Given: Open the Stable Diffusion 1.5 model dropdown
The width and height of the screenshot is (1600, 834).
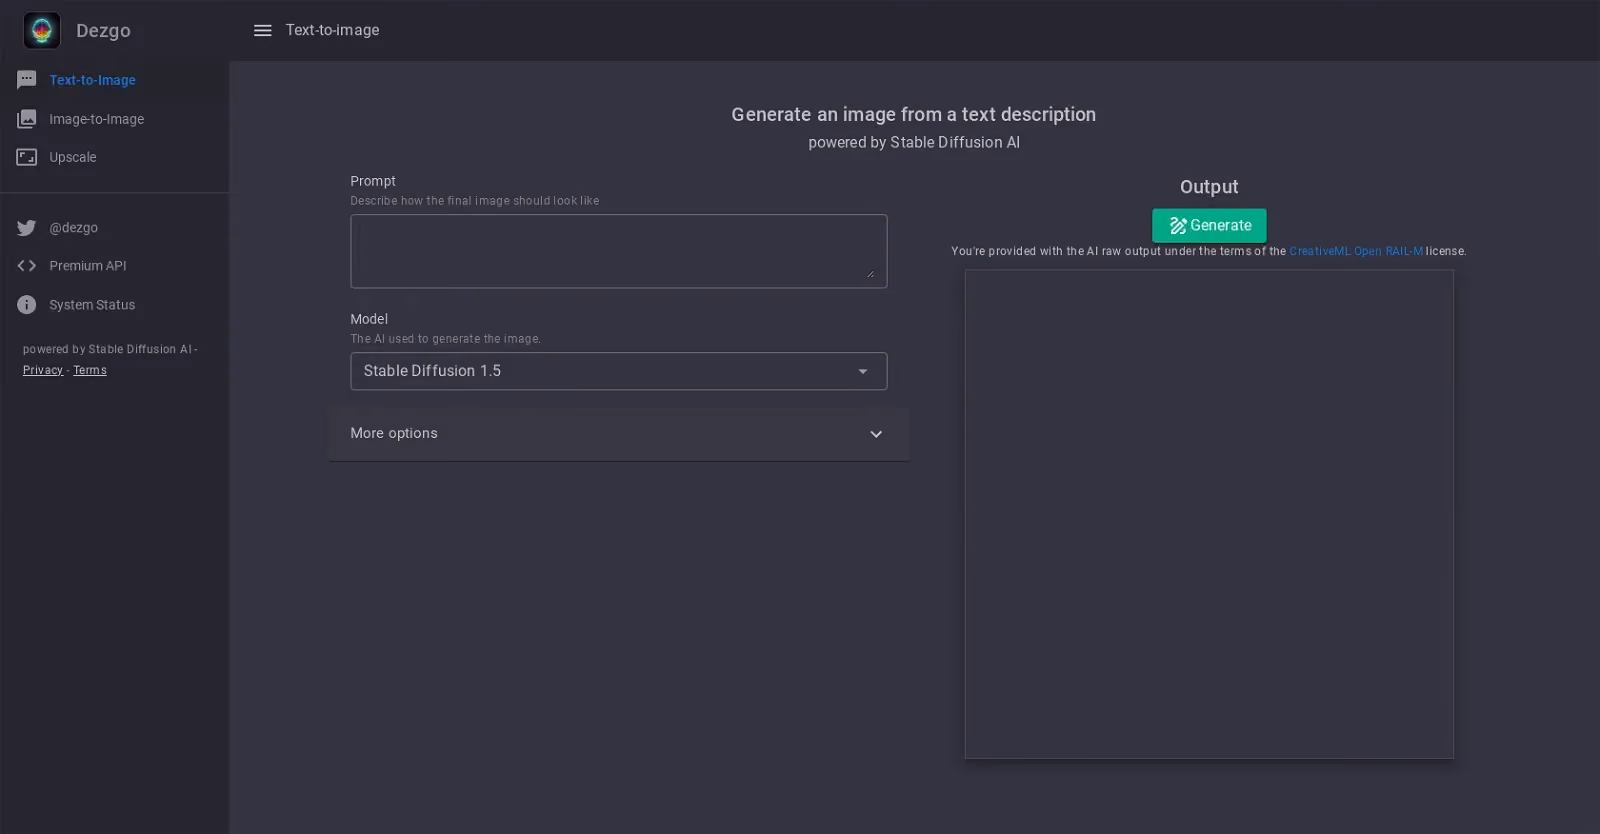Looking at the screenshot, I should 619,371.
